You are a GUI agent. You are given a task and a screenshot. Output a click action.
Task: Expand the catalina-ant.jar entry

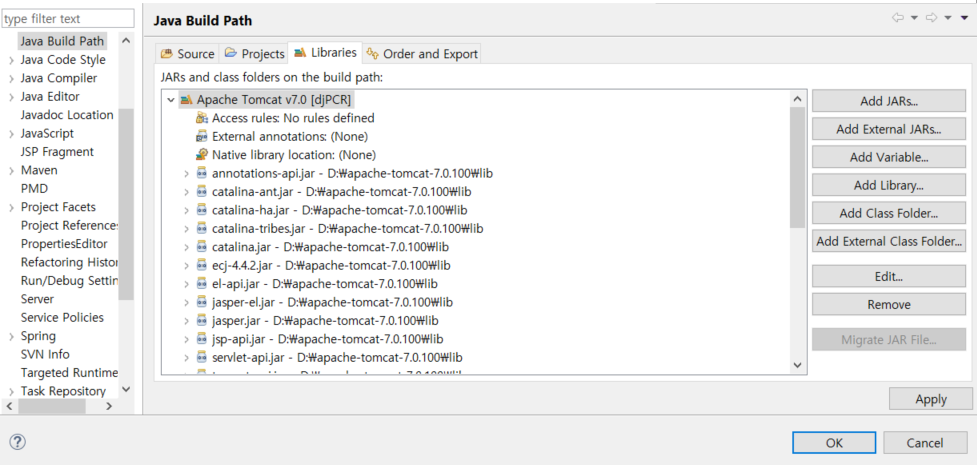(x=186, y=191)
